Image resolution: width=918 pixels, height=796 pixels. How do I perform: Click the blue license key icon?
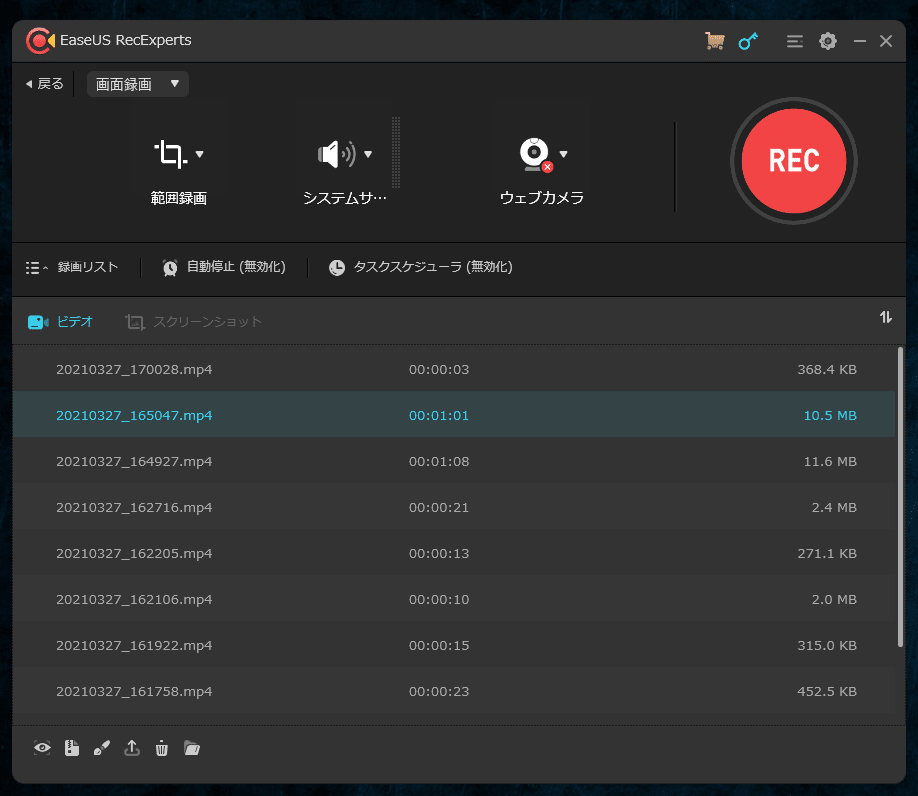(x=748, y=41)
